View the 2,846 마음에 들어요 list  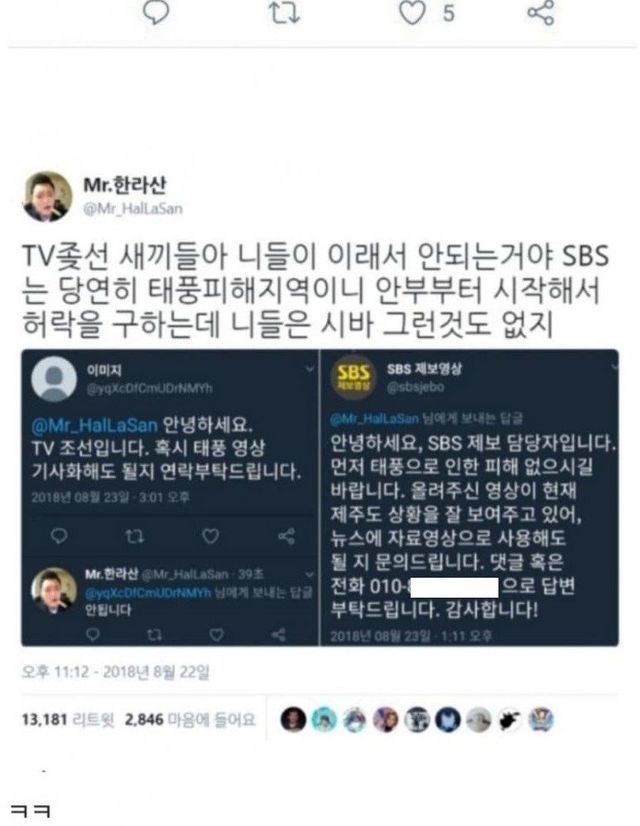pyautogui.click(x=190, y=720)
